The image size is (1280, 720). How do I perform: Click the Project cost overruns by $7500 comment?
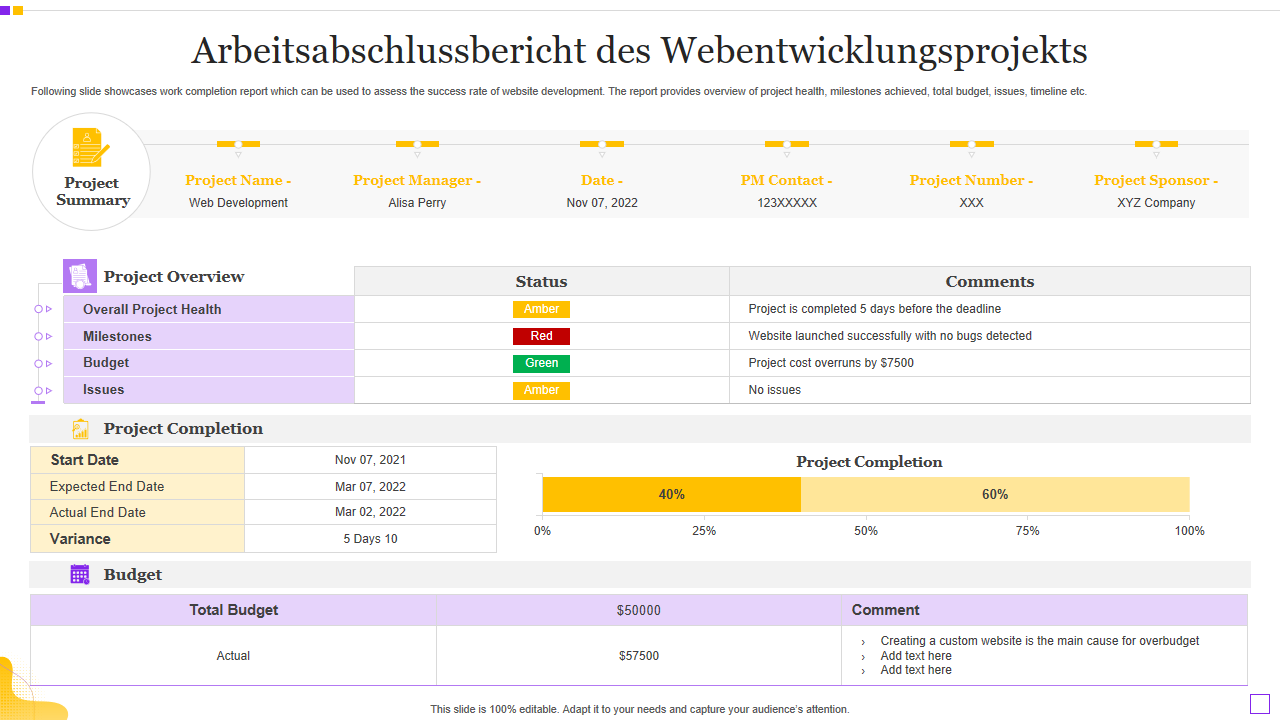[831, 363]
